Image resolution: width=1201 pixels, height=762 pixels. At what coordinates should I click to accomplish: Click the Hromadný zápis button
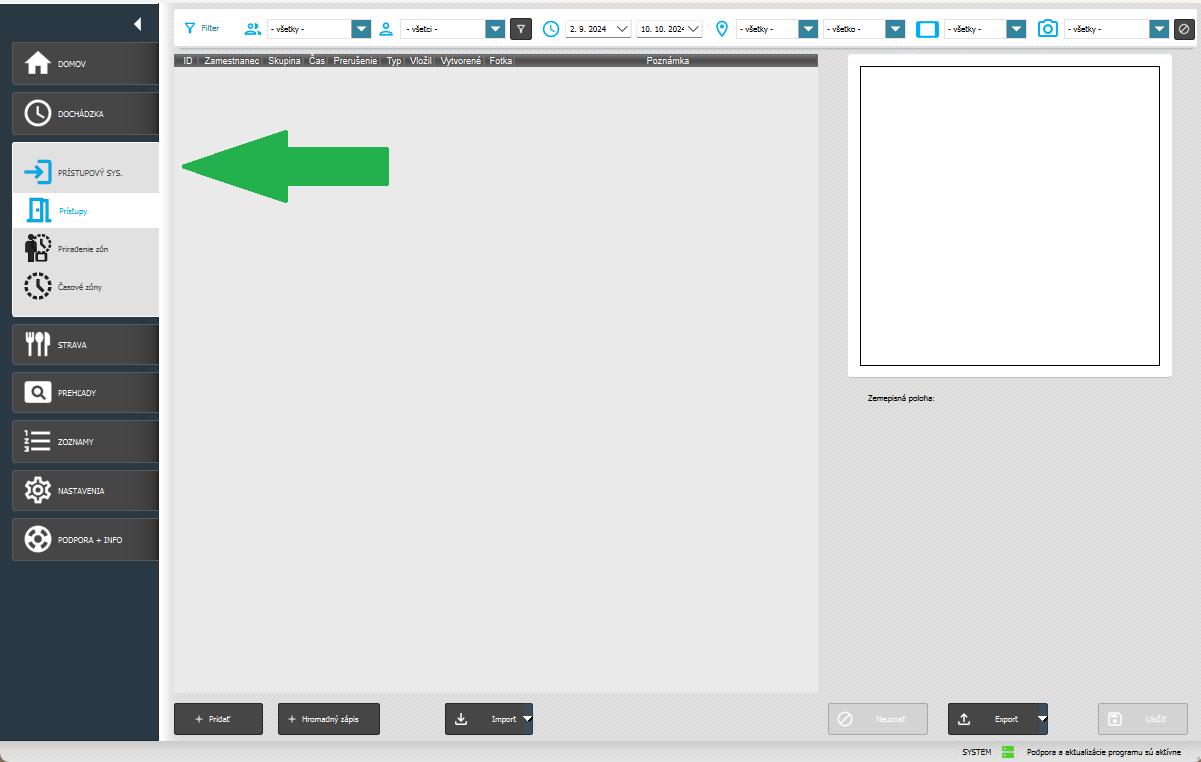point(328,719)
